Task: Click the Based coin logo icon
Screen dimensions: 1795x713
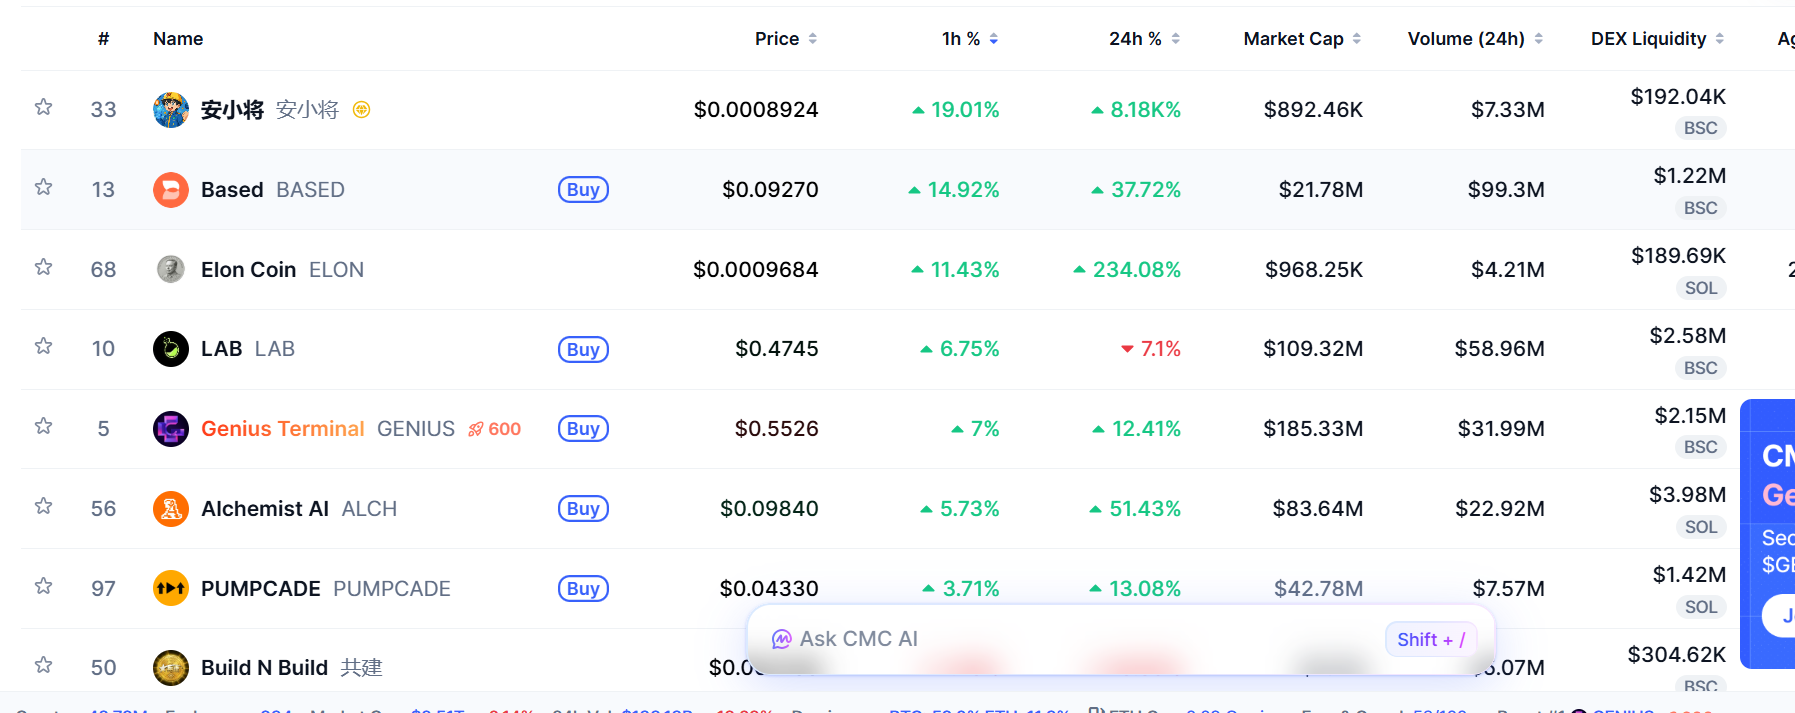Action: click(x=171, y=190)
